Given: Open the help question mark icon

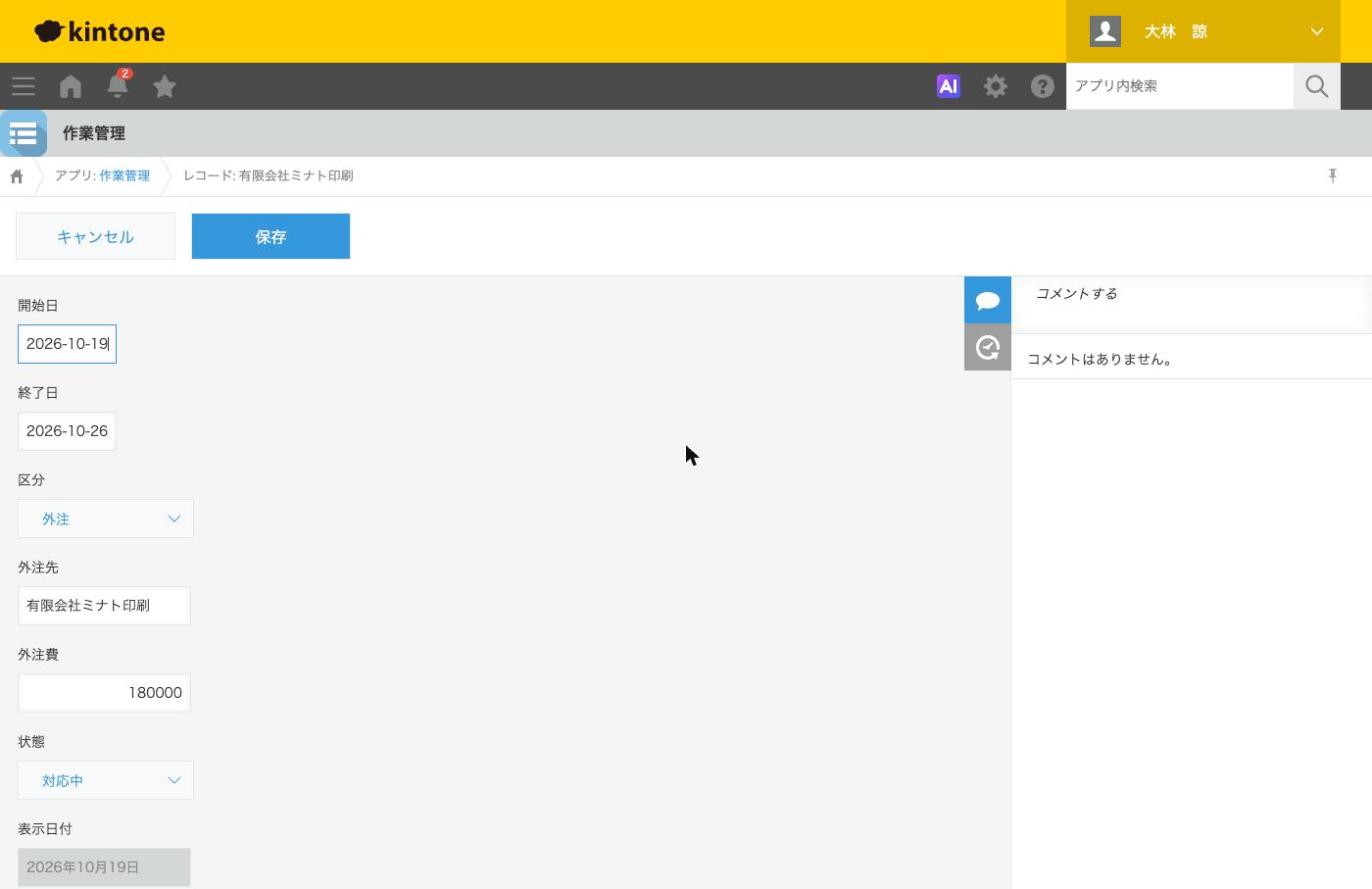Looking at the screenshot, I should pyautogui.click(x=1042, y=86).
